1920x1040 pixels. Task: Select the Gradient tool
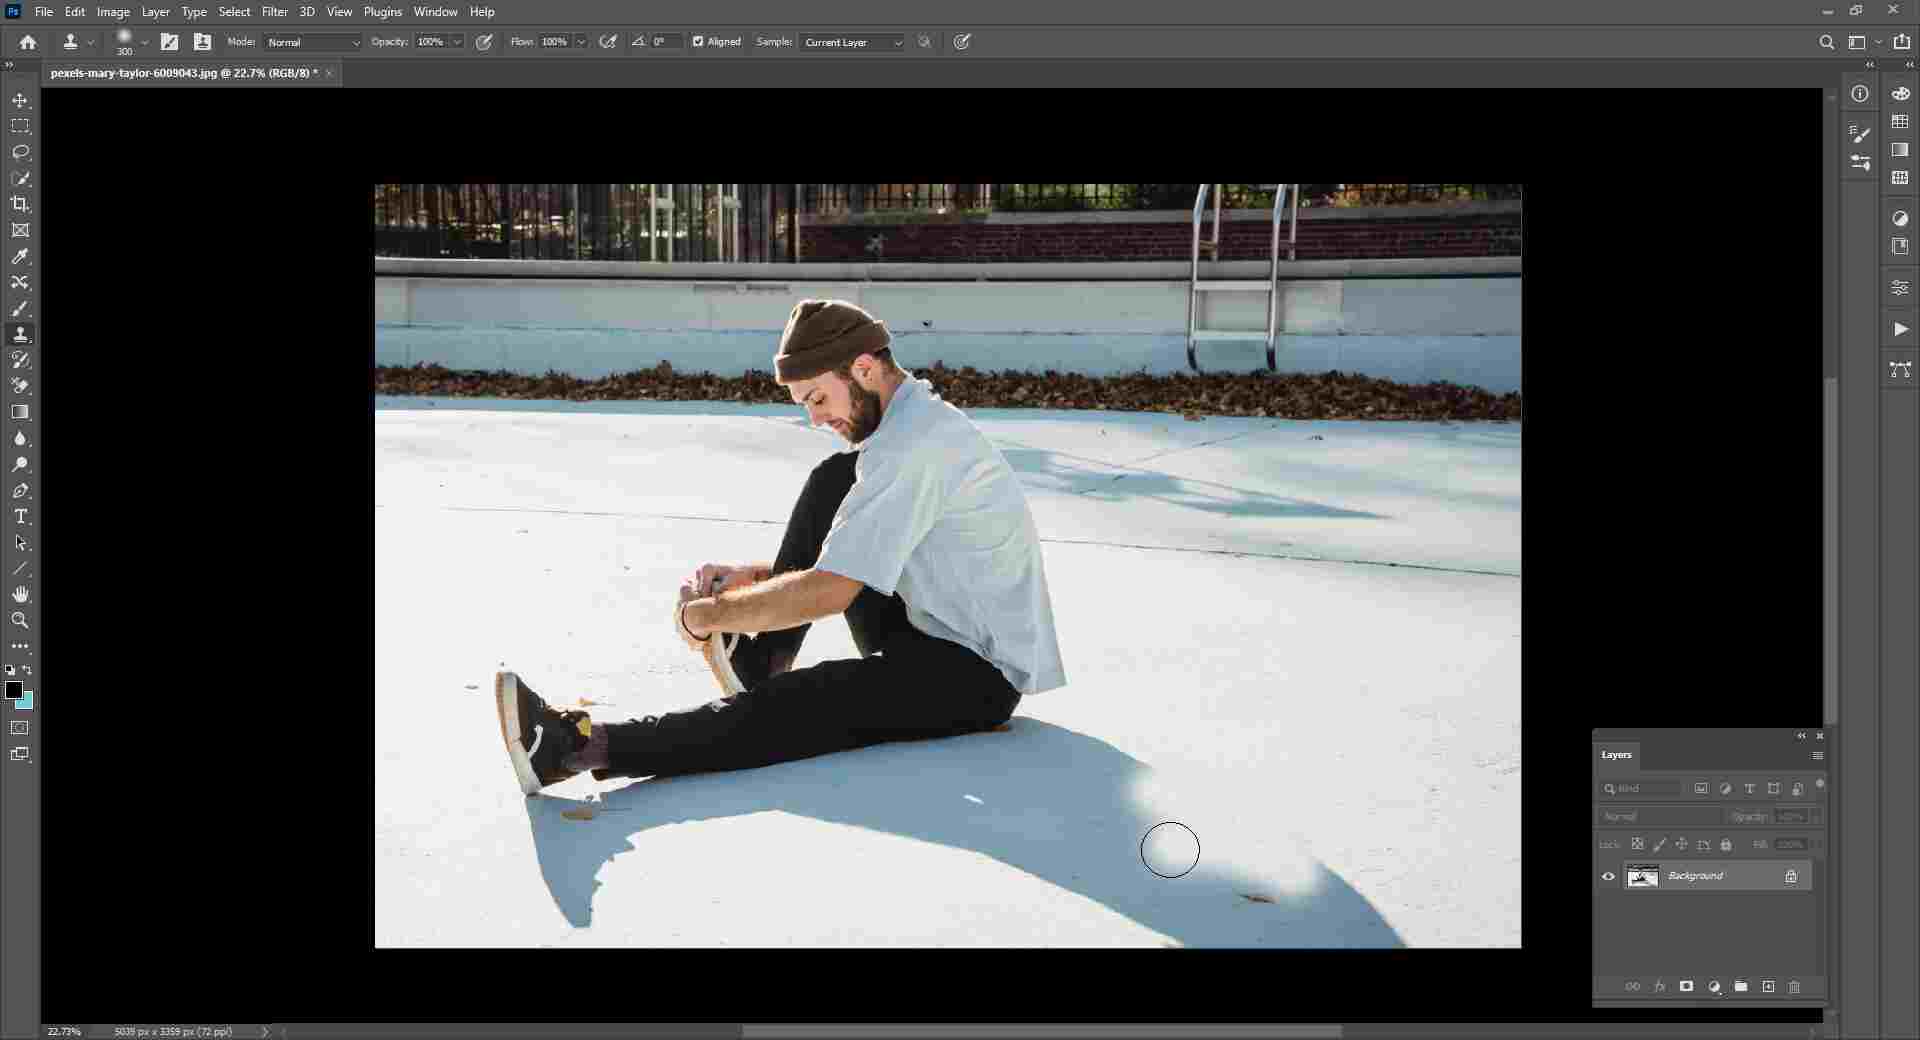click(20, 413)
